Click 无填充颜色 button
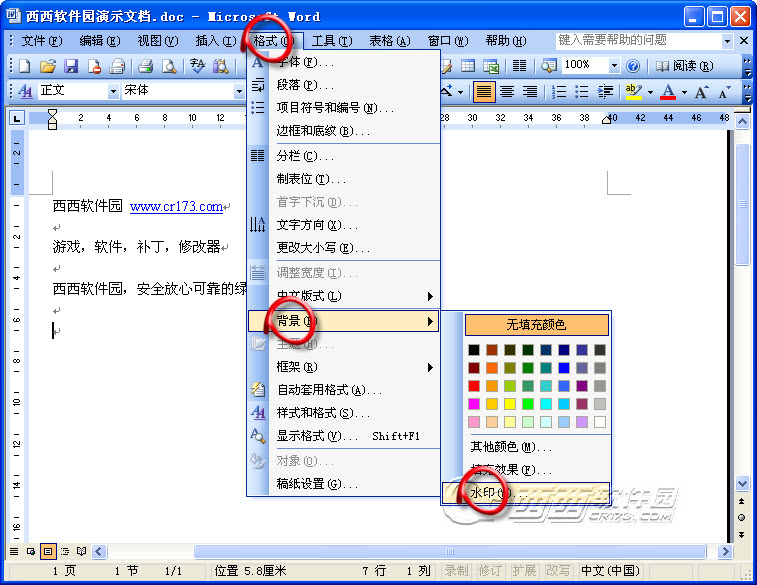The height and width of the screenshot is (585, 757). click(536, 325)
